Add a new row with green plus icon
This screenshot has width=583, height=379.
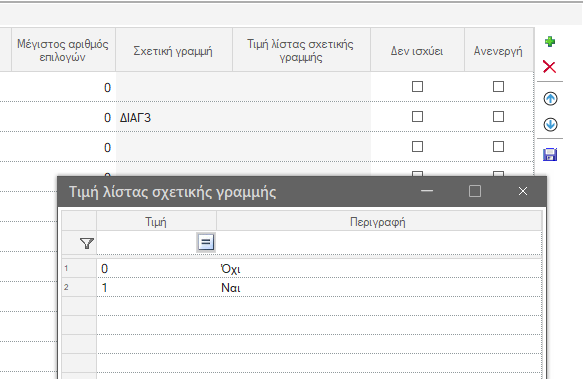pyautogui.click(x=550, y=41)
